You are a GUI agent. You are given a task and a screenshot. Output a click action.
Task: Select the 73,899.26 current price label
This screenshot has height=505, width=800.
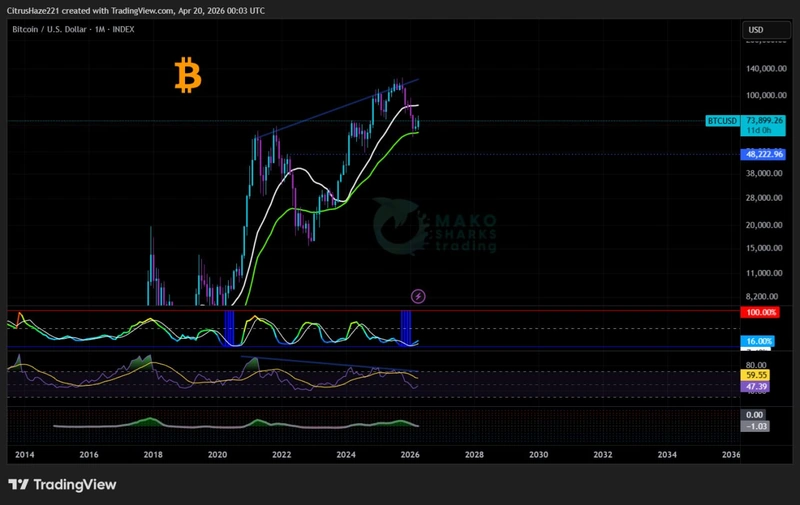point(764,120)
